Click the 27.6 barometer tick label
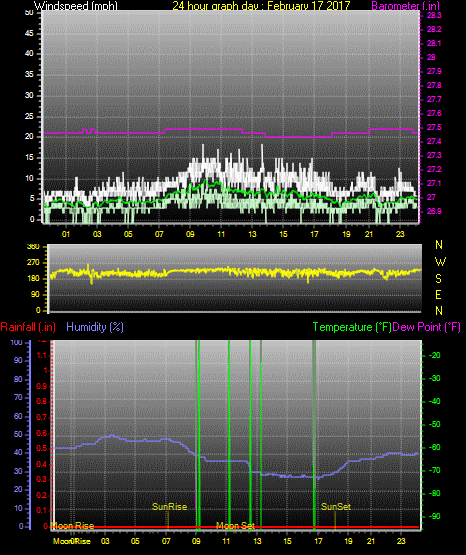This screenshot has height=555, width=466. (434, 113)
